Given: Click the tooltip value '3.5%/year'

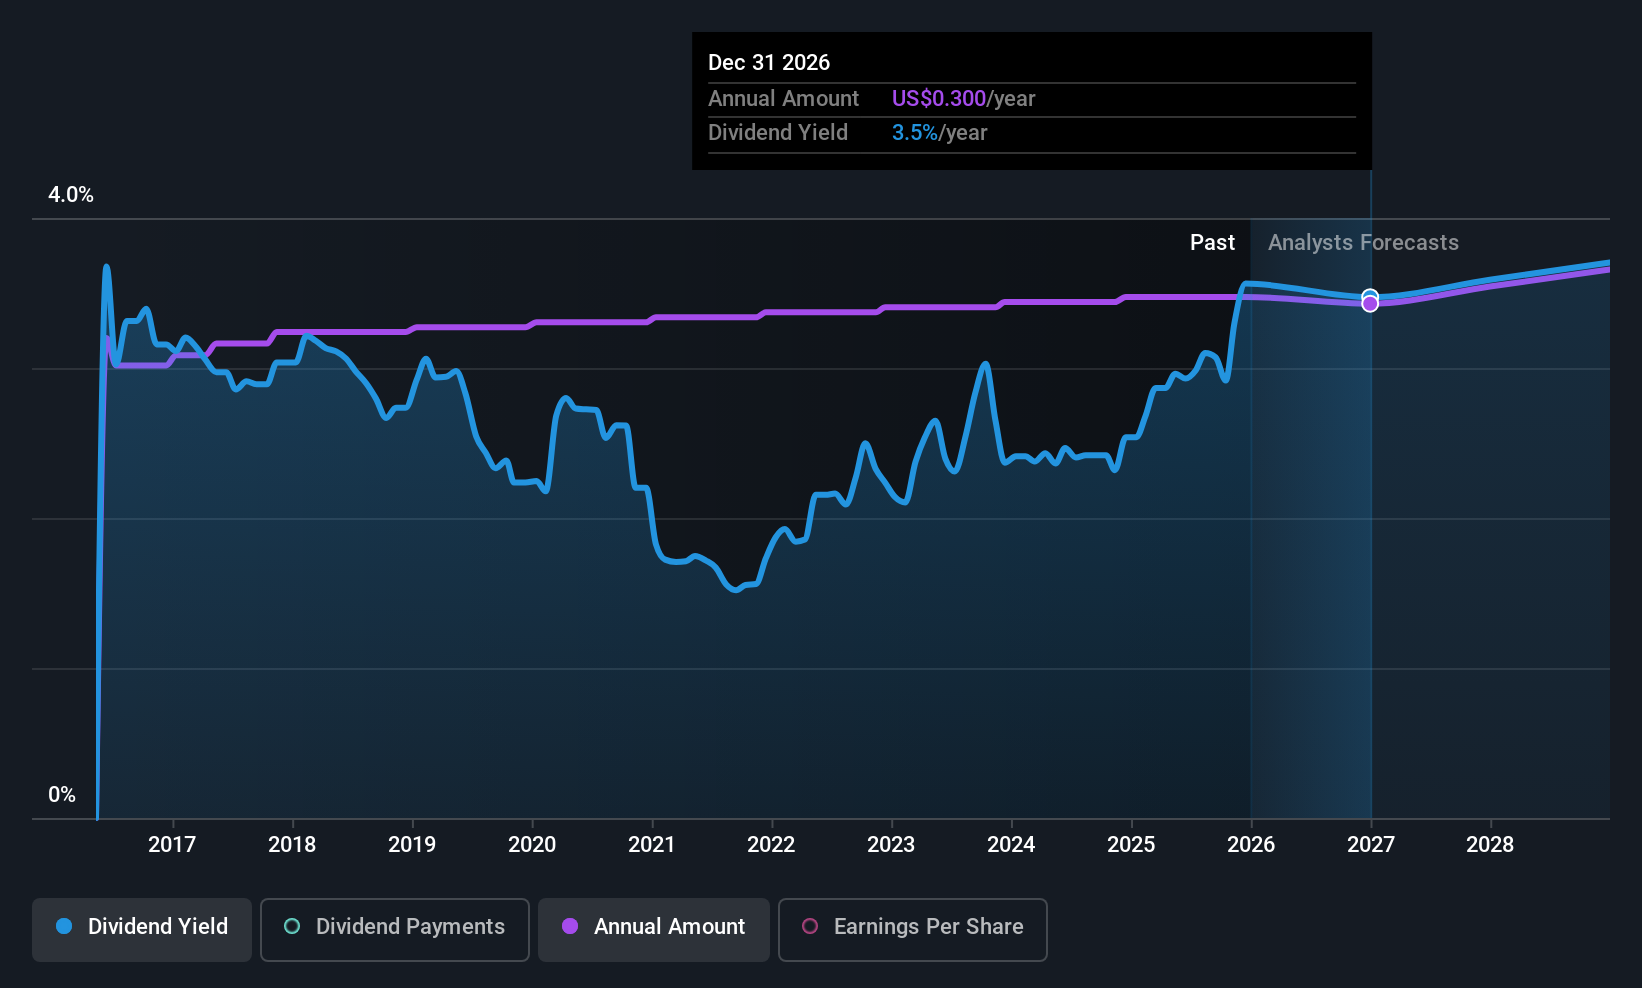Looking at the screenshot, I should click(x=939, y=133).
